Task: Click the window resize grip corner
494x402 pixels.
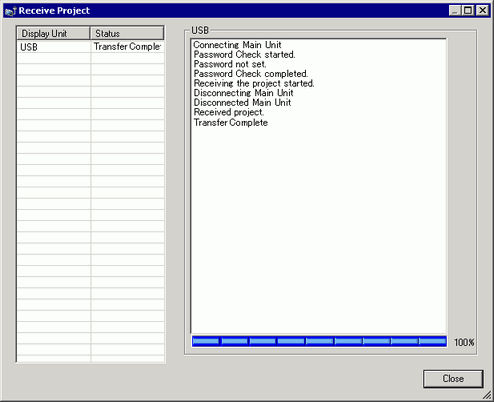Action: click(x=487, y=396)
